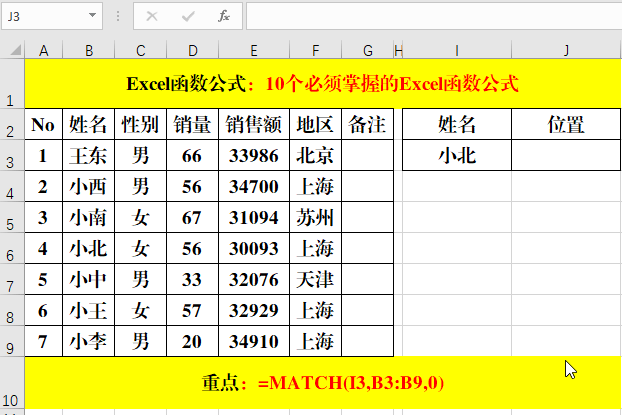Click the name cell '小西'
Image resolution: width=622 pixels, height=415 pixels.
click(88, 186)
